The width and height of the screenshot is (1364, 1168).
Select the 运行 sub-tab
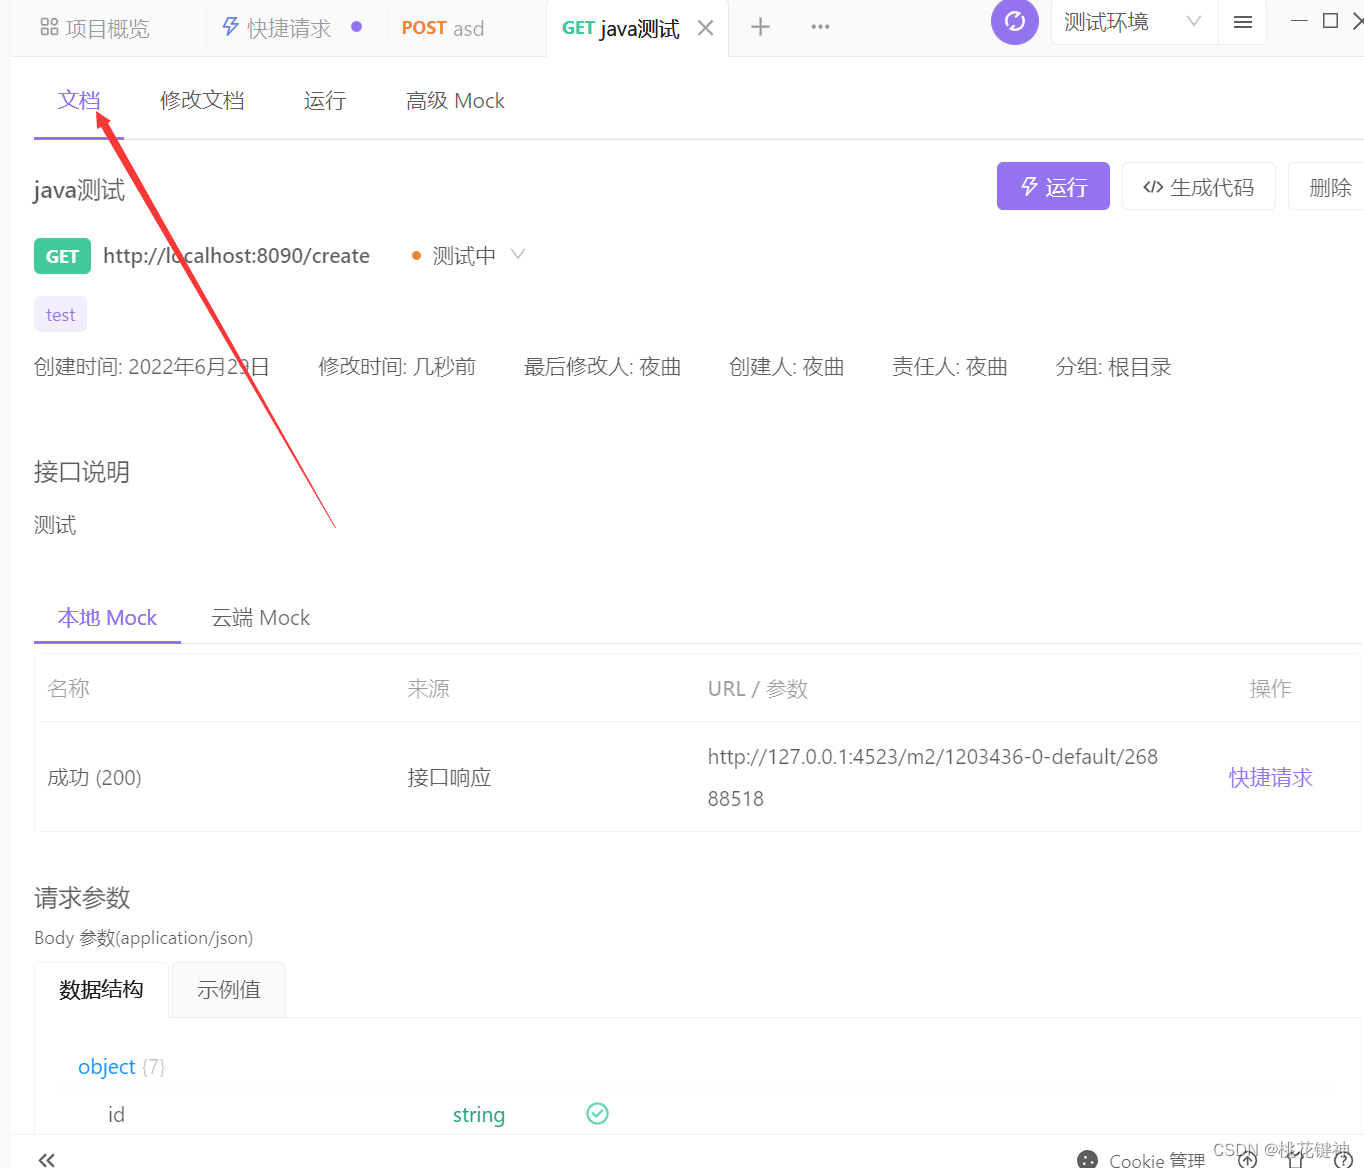pyautogui.click(x=325, y=100)
